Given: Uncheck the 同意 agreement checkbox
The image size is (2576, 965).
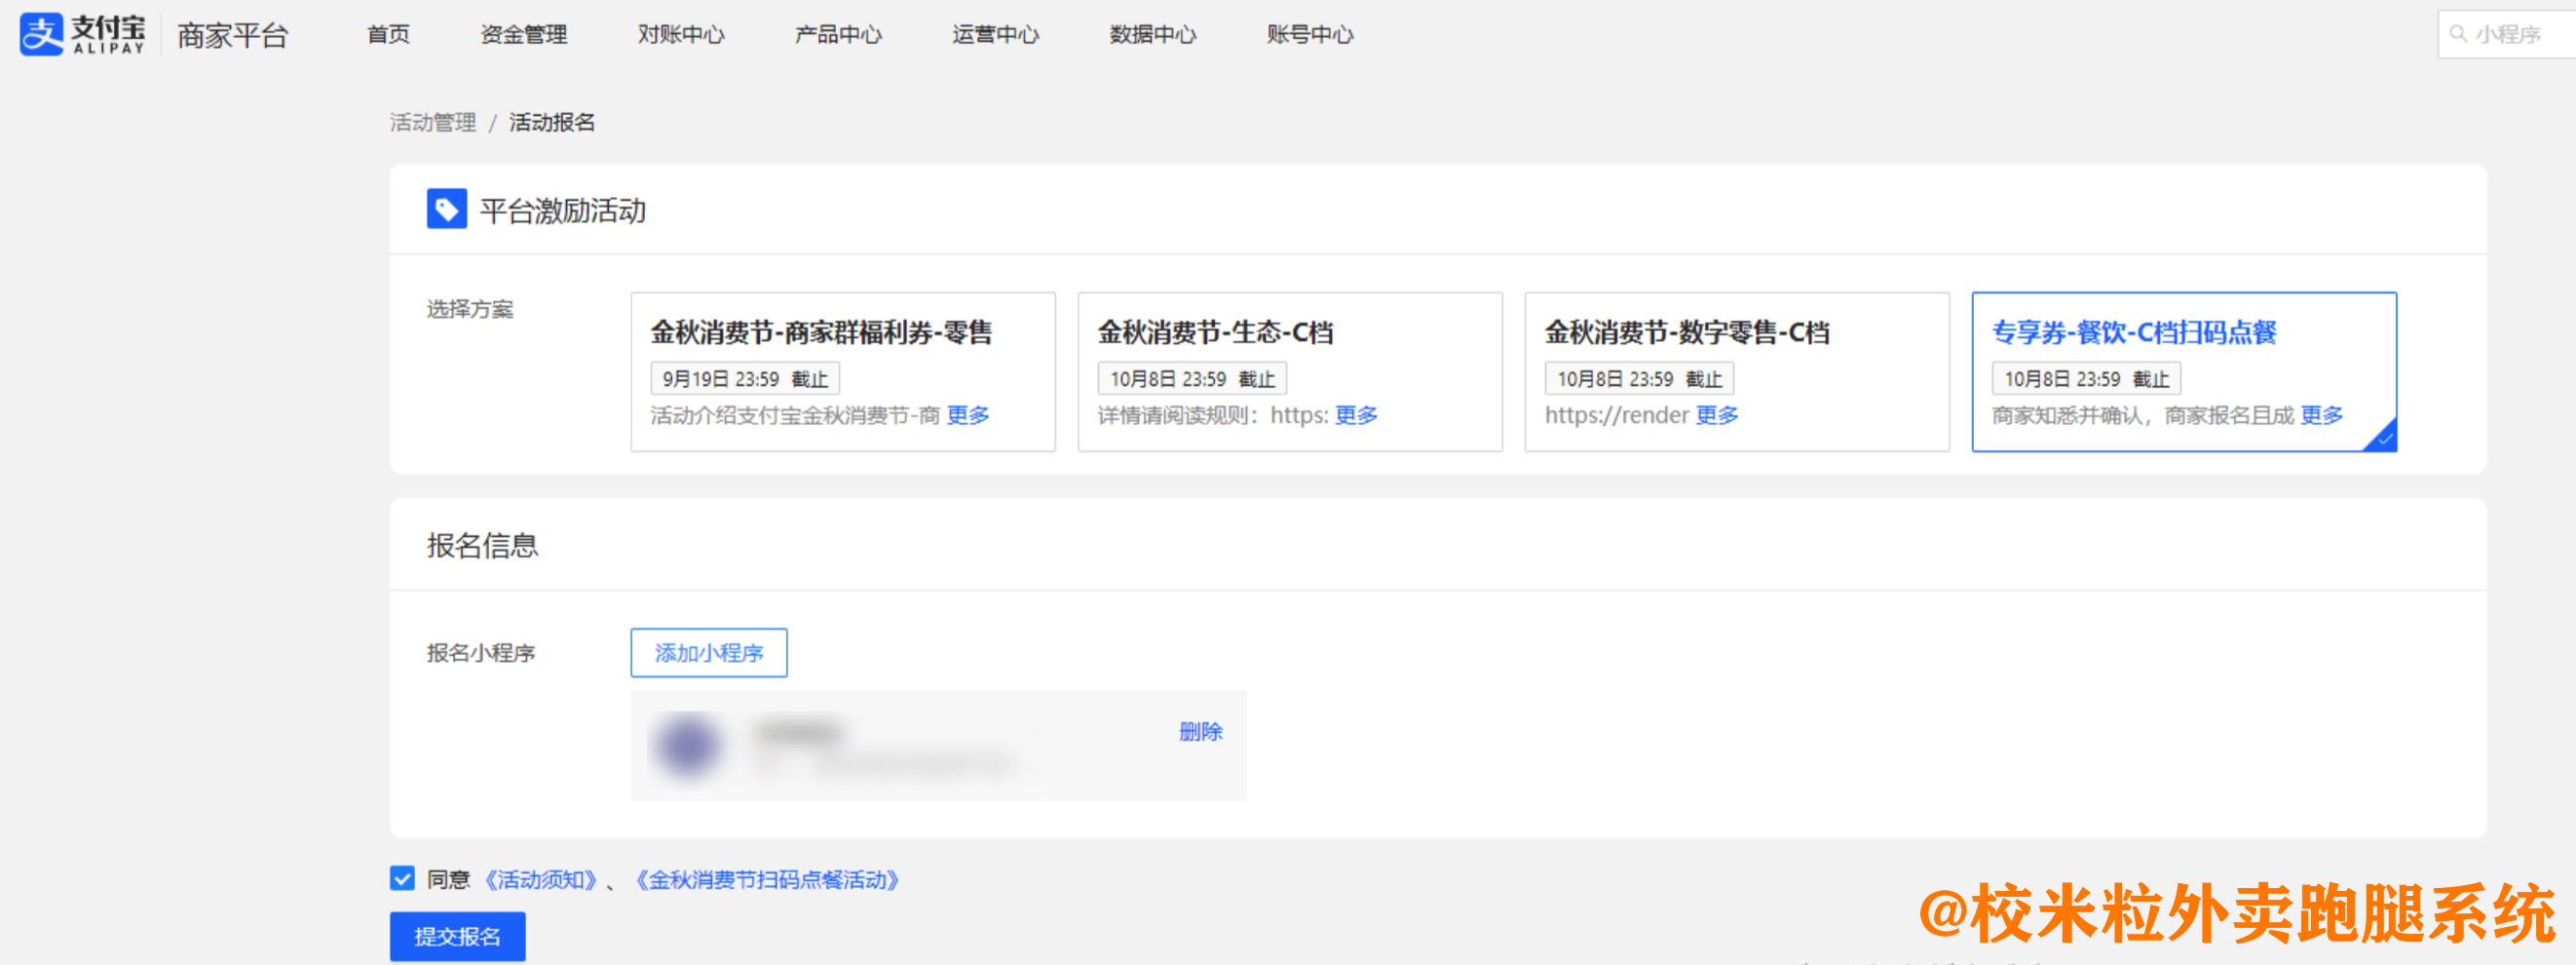Looking at the screenshot, I should click(401, 879).
